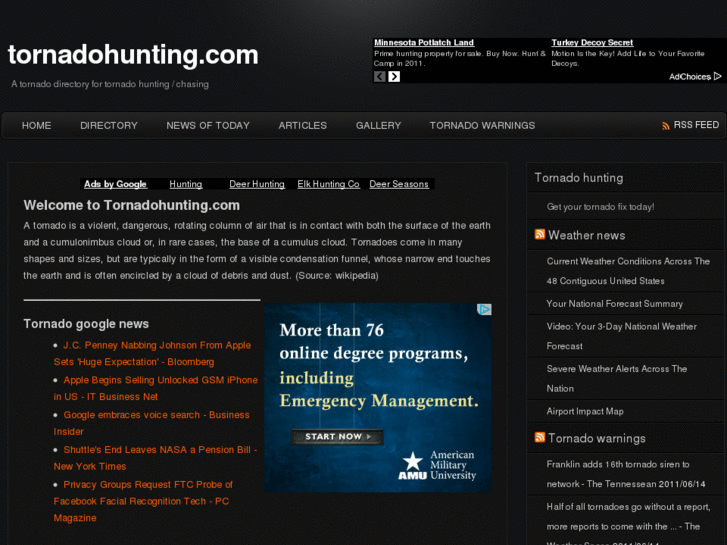Image resolution: width=727 pixels, height=545 pixels.
Task: Open Your National Forecast Summary link
Action: tap(614, 304)
